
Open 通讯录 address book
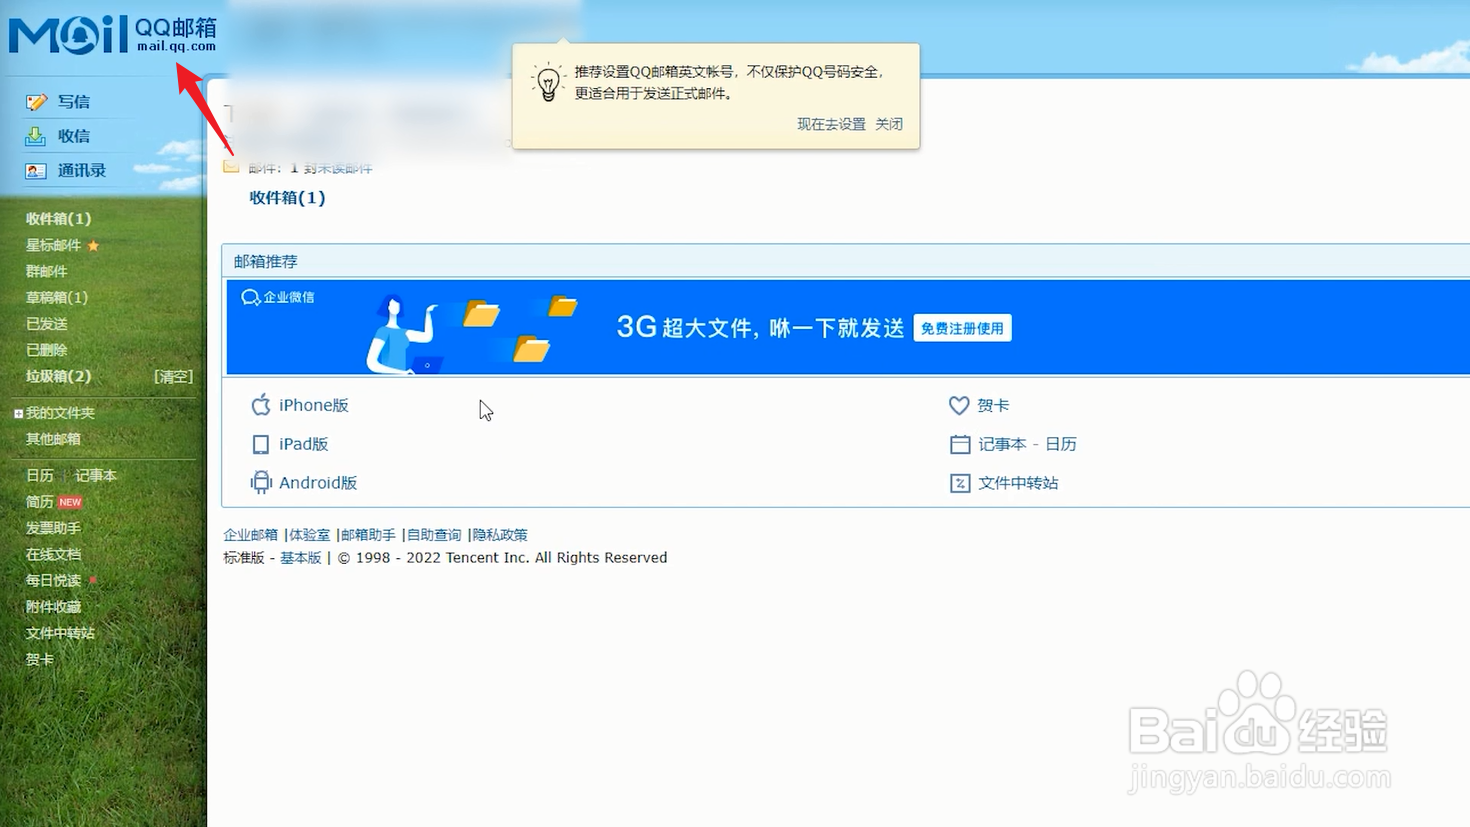(x=82, y=171)
